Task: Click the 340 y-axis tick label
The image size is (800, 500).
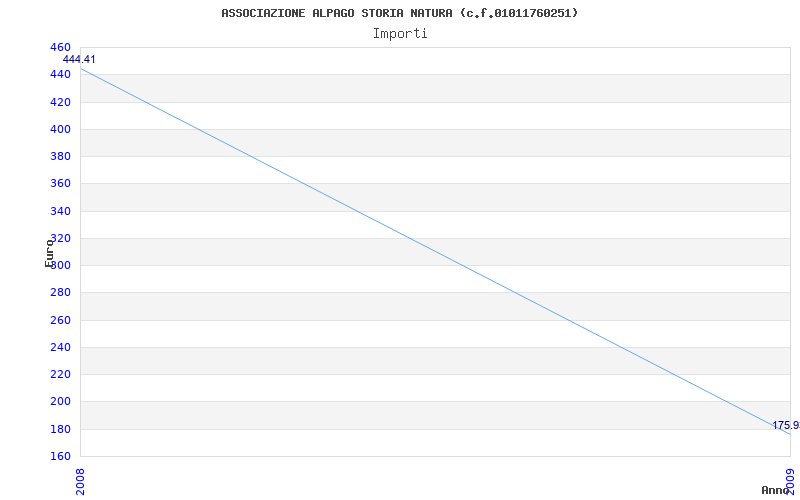Action: [x=60, y=211]
